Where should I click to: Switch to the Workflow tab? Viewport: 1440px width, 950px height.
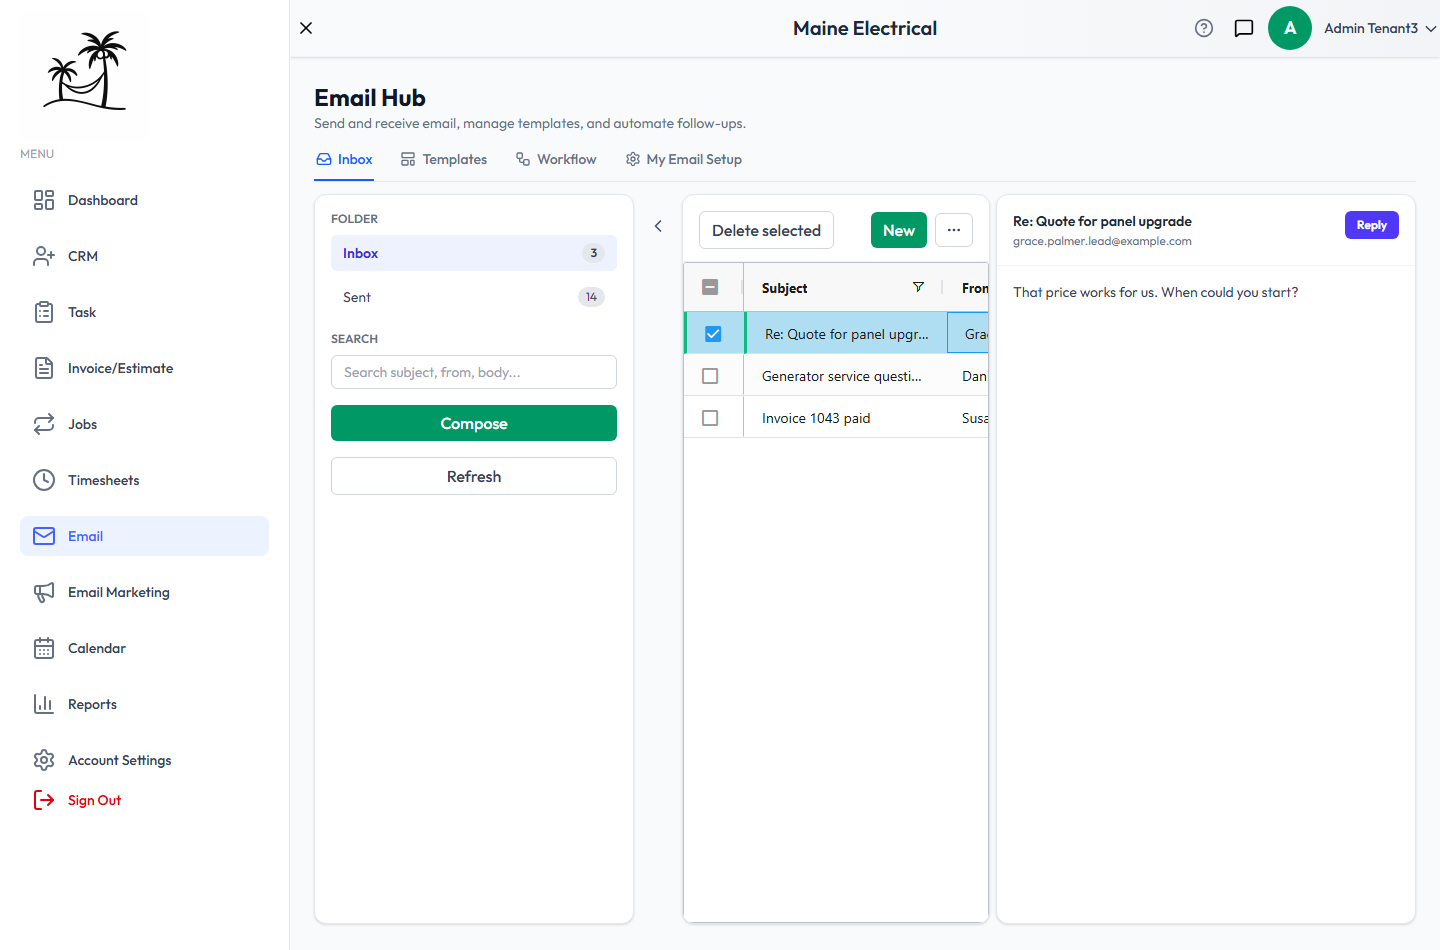pyautogui.click(x=556, y=159)
